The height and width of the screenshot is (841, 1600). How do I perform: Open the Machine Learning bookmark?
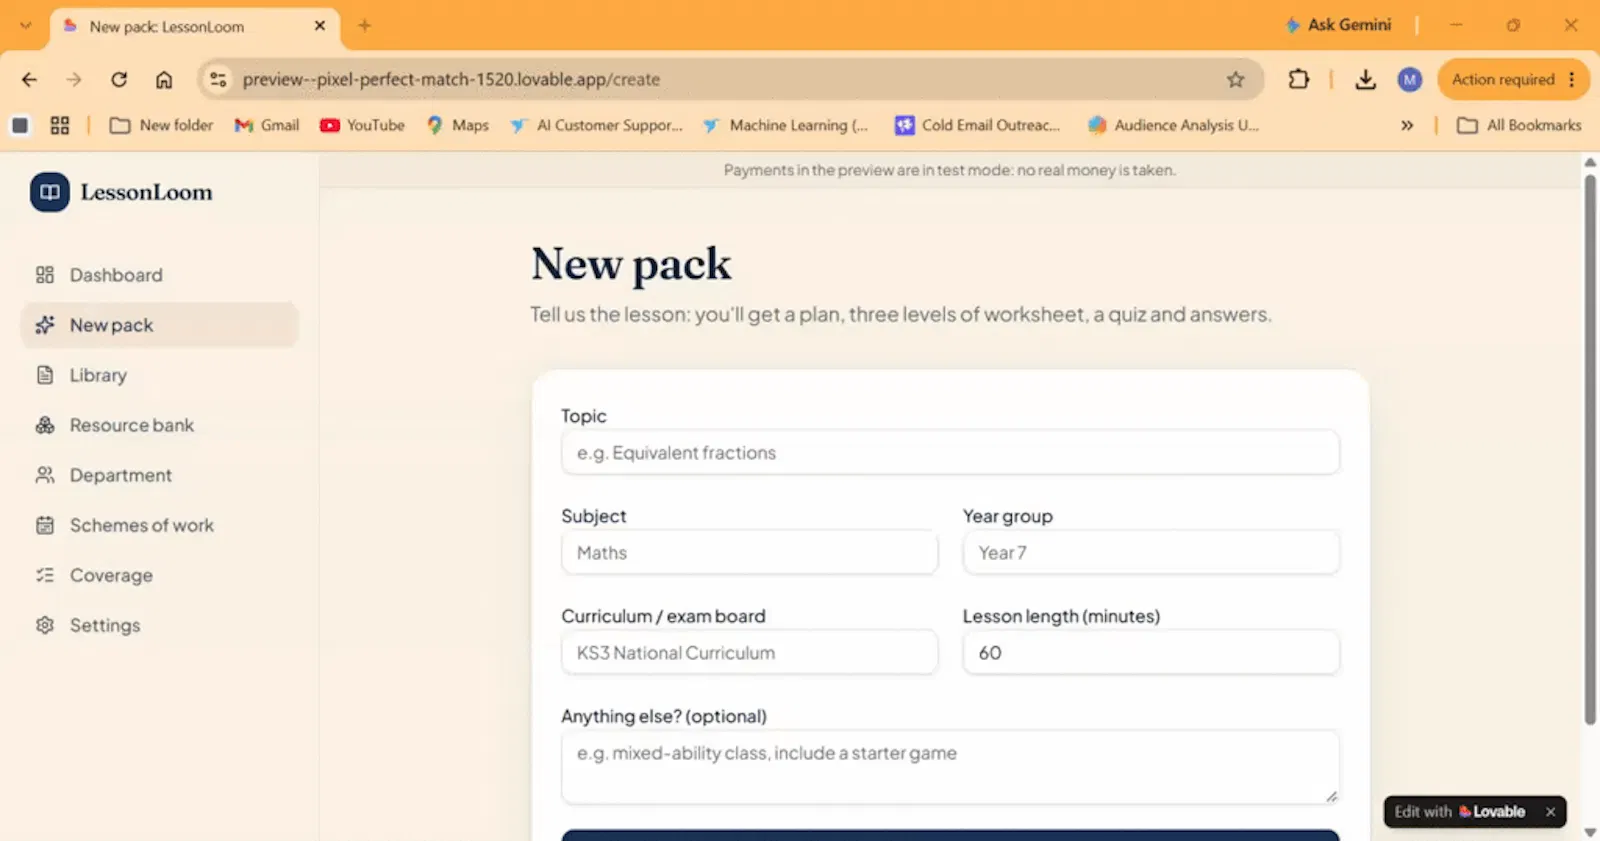tap(785, 125)
